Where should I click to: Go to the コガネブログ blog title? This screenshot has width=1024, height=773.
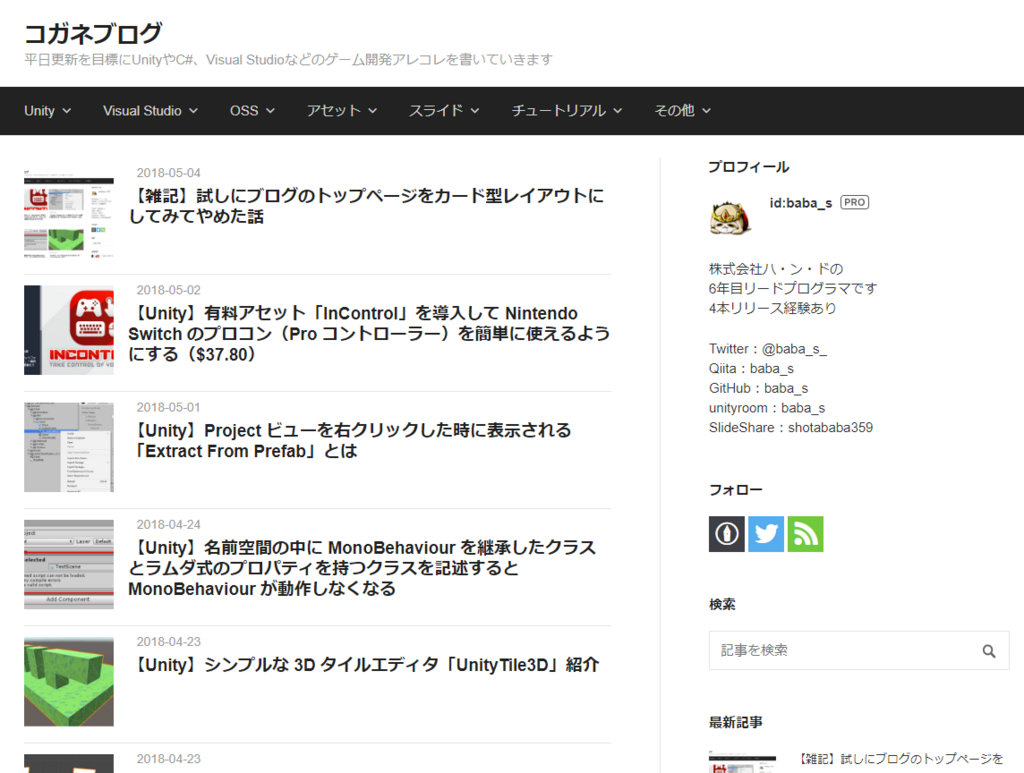point(93,33)
